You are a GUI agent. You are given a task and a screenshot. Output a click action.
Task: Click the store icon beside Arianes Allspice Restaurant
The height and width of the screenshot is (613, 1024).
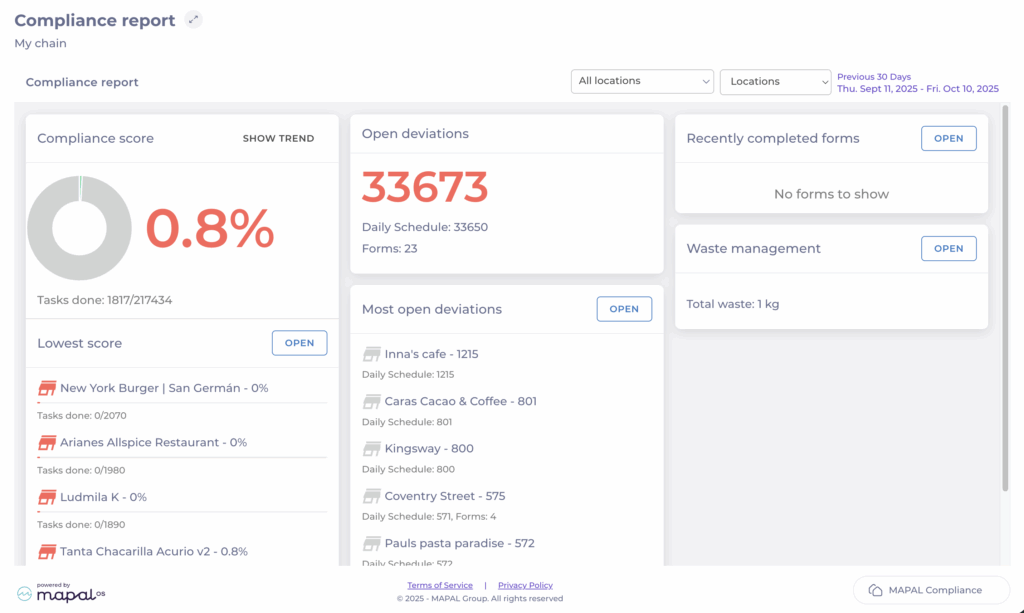(47, 442)
